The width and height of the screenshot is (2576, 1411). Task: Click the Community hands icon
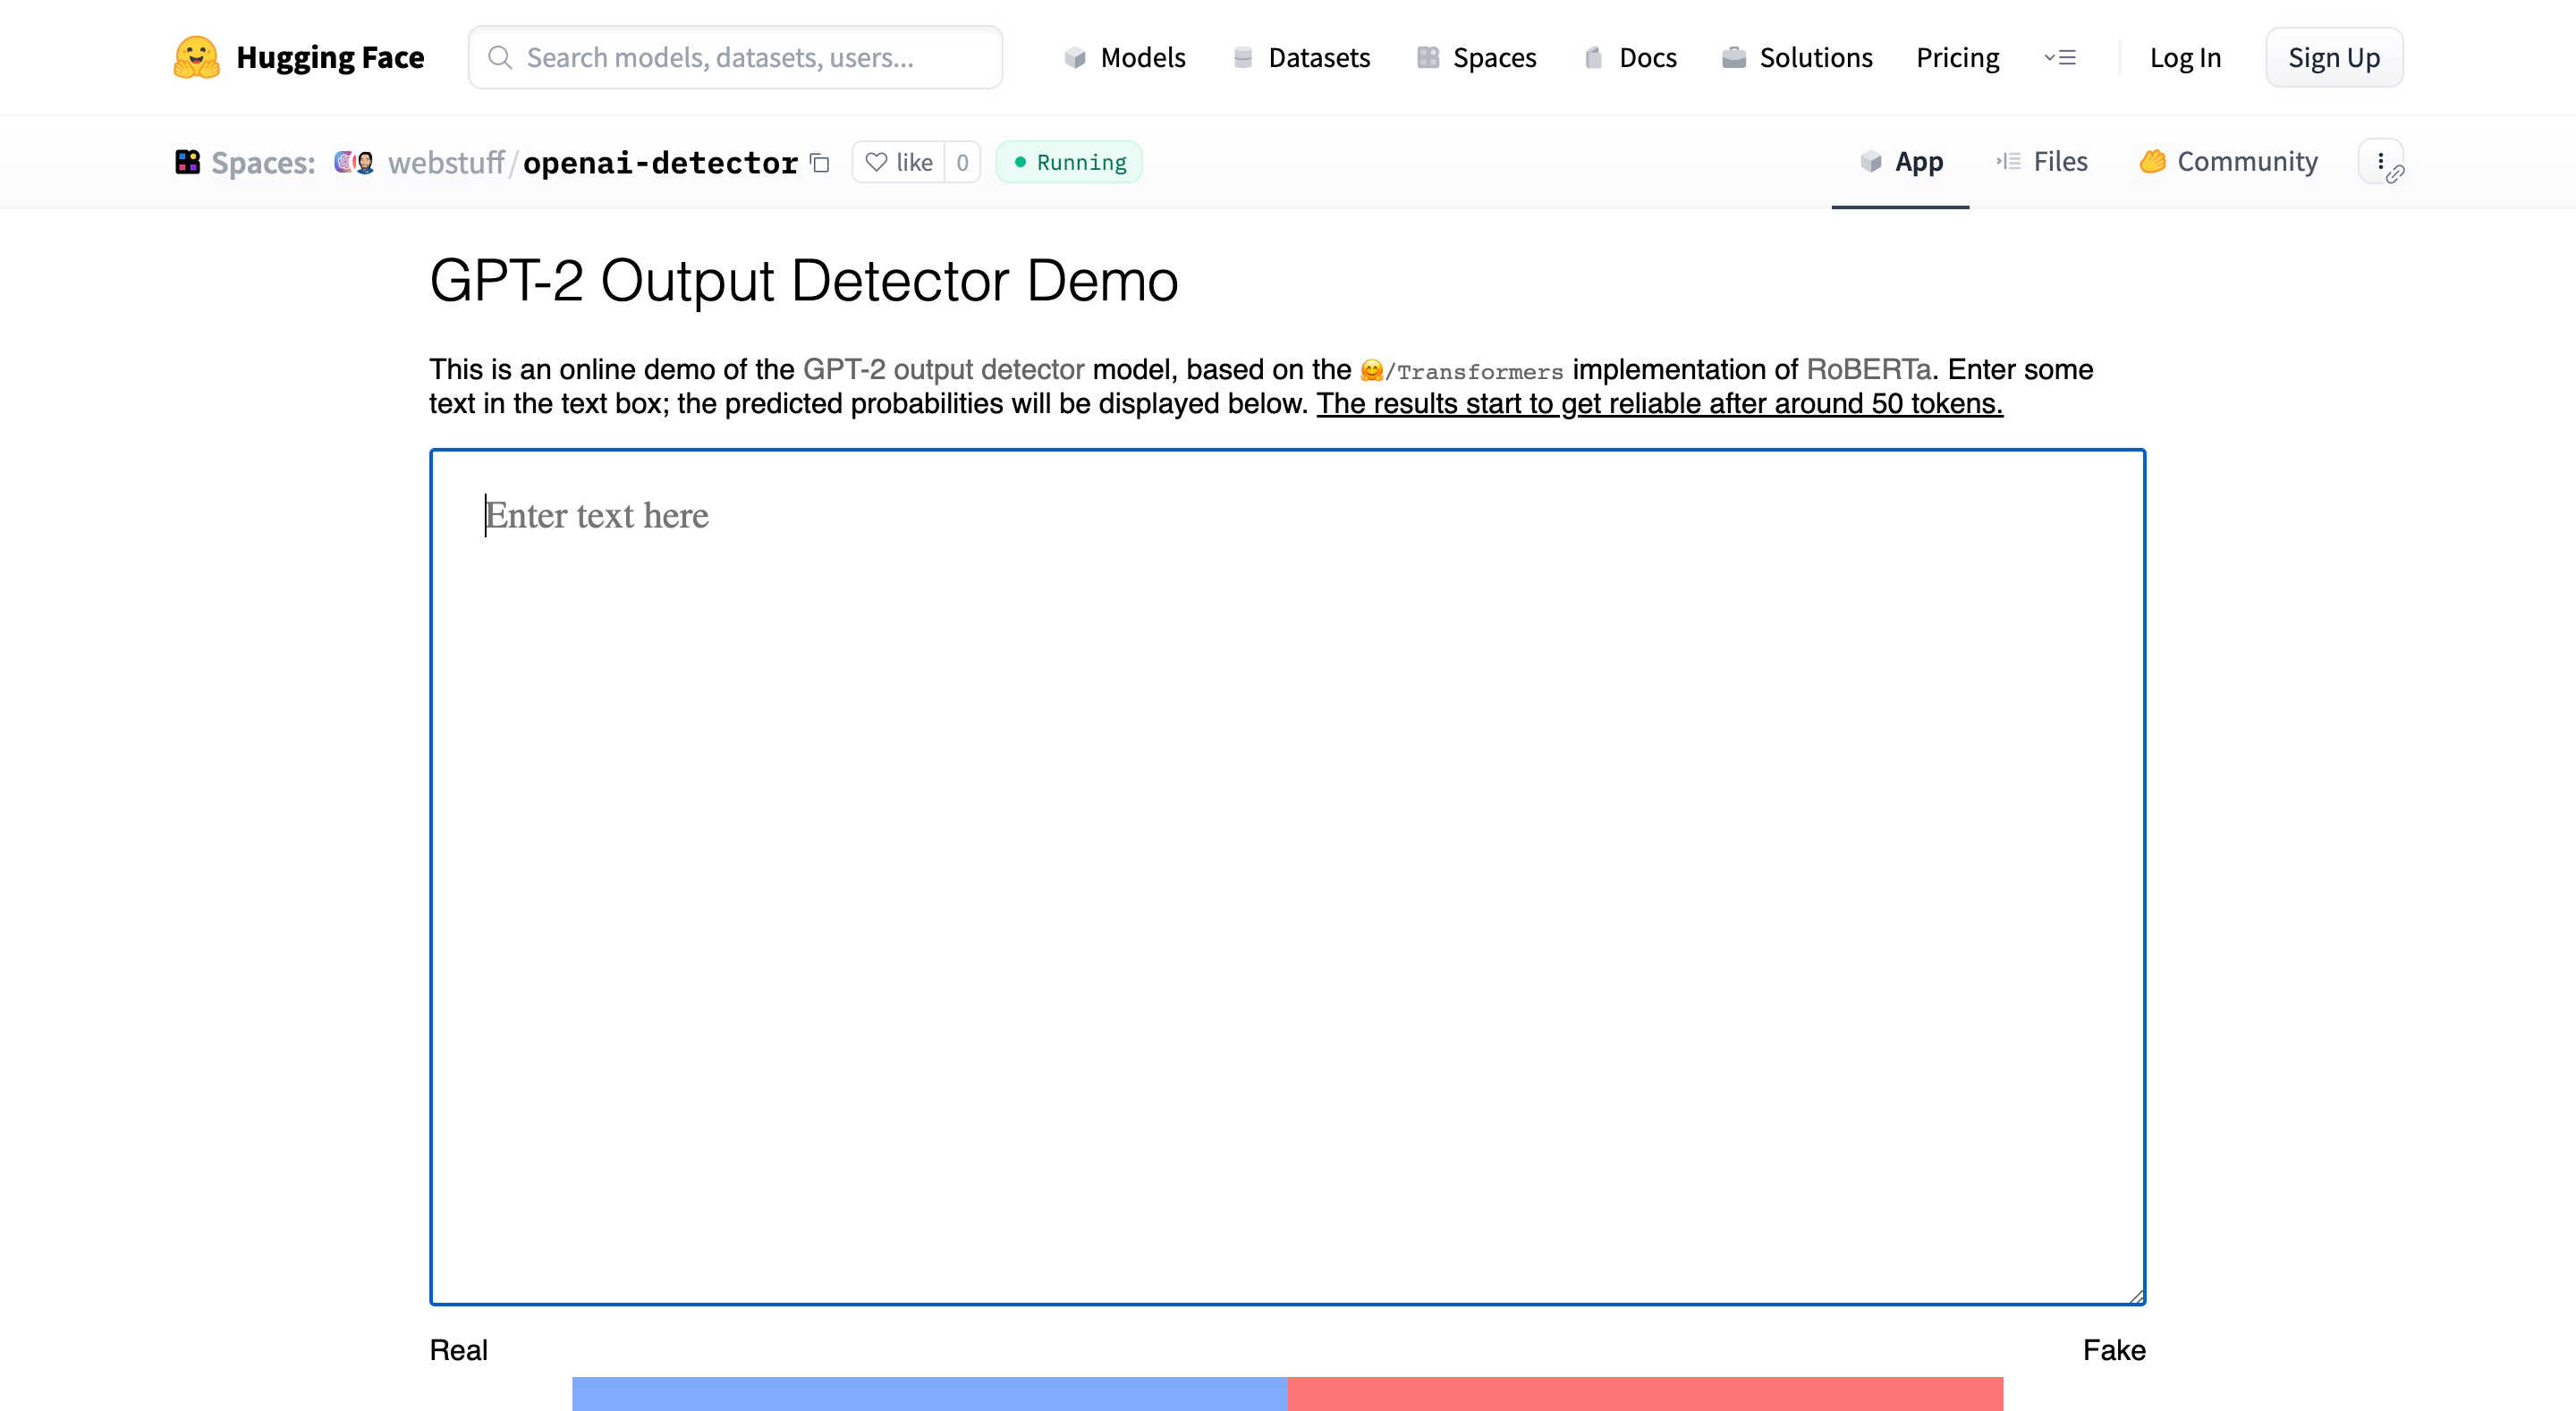coord(2153,161)
